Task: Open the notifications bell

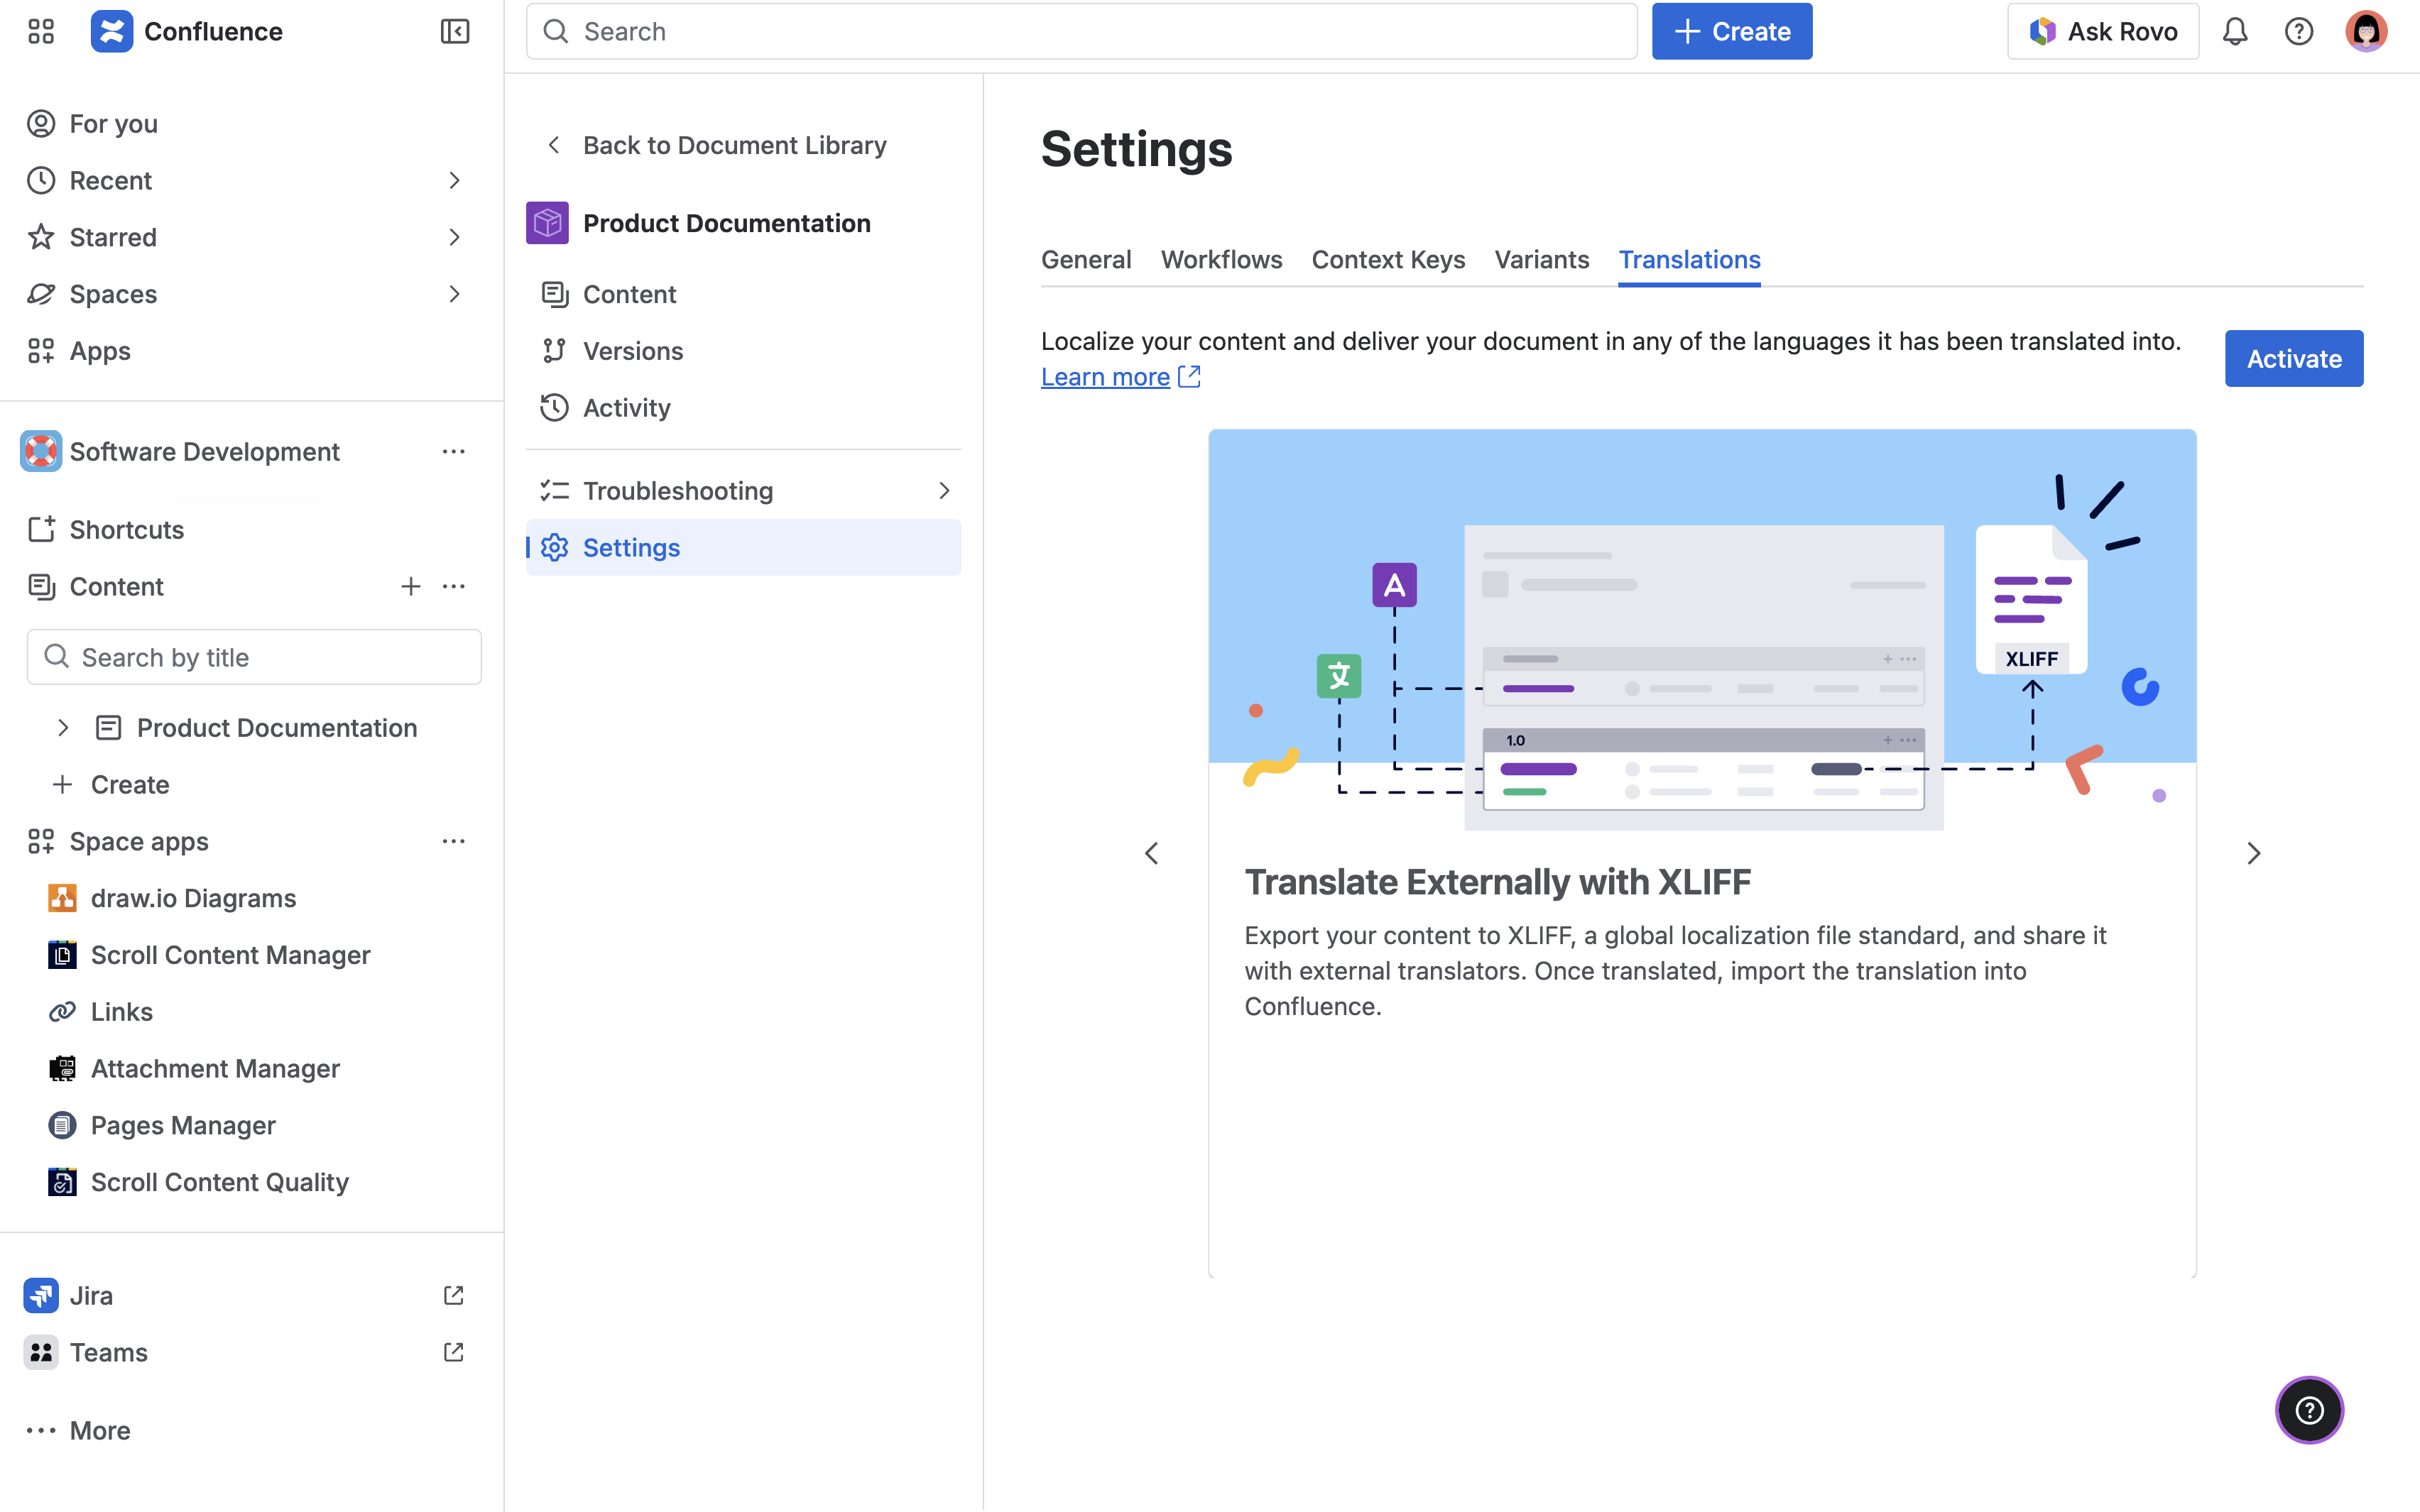Action: 2235,31
